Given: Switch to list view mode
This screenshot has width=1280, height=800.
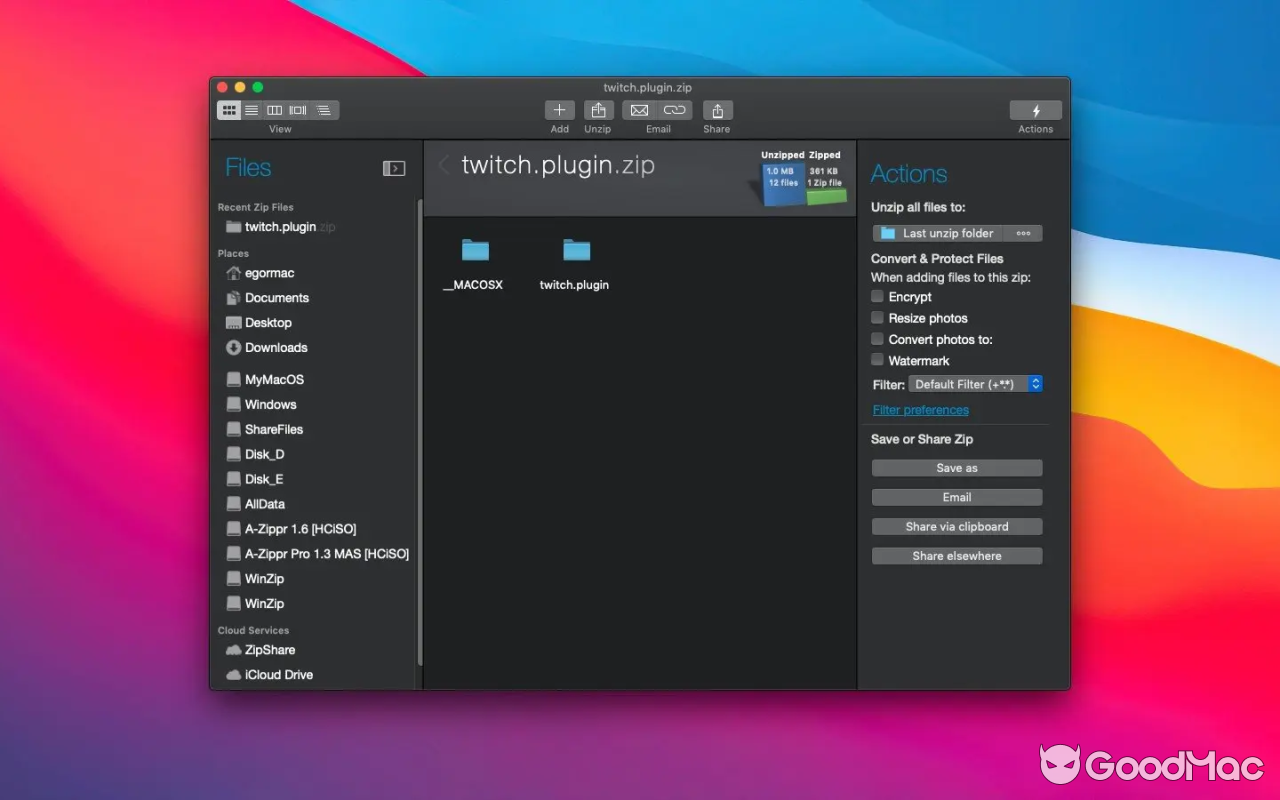Looking at the screenshot, I should click(251, 110).
